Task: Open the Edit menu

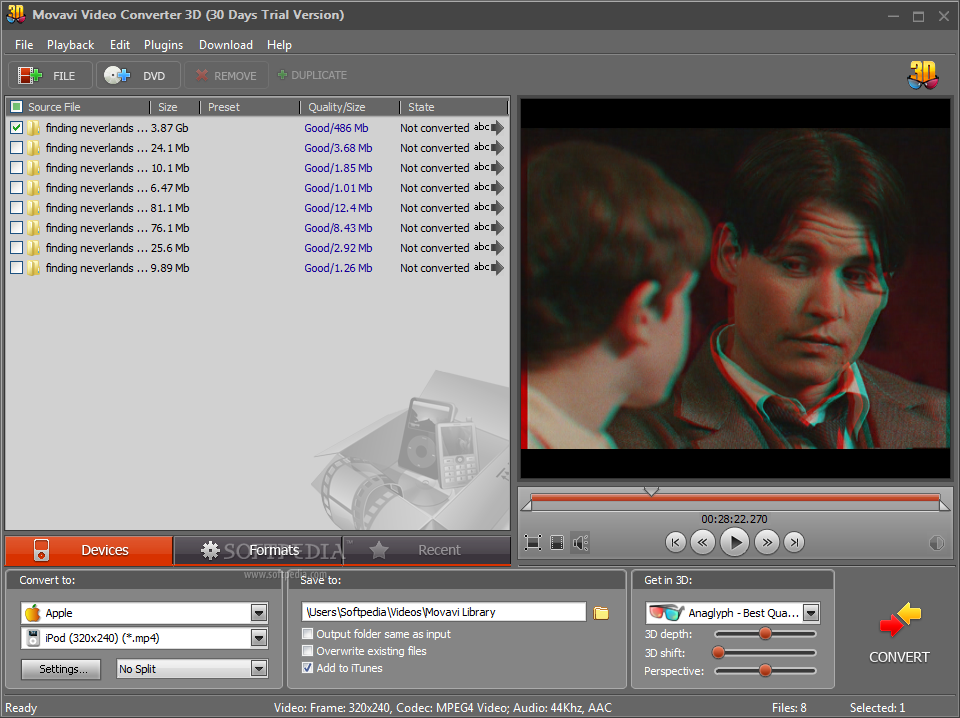Action: [x=119, y=45]
